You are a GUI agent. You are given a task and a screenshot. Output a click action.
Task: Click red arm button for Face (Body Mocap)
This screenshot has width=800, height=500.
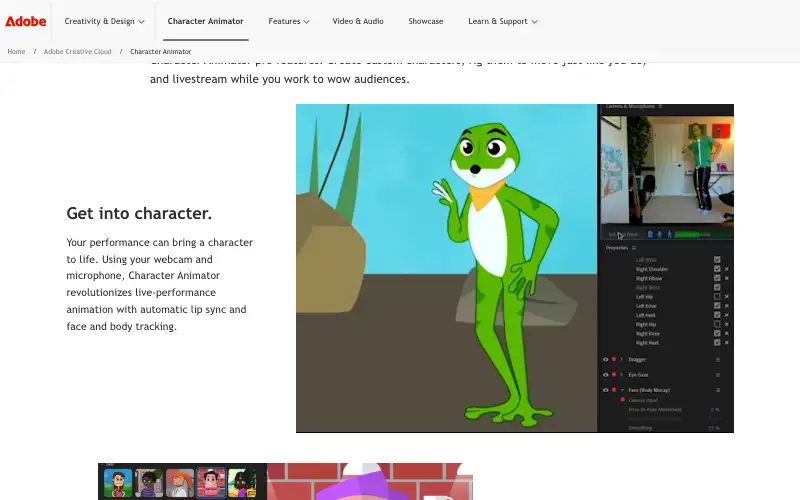pos(614,390)
